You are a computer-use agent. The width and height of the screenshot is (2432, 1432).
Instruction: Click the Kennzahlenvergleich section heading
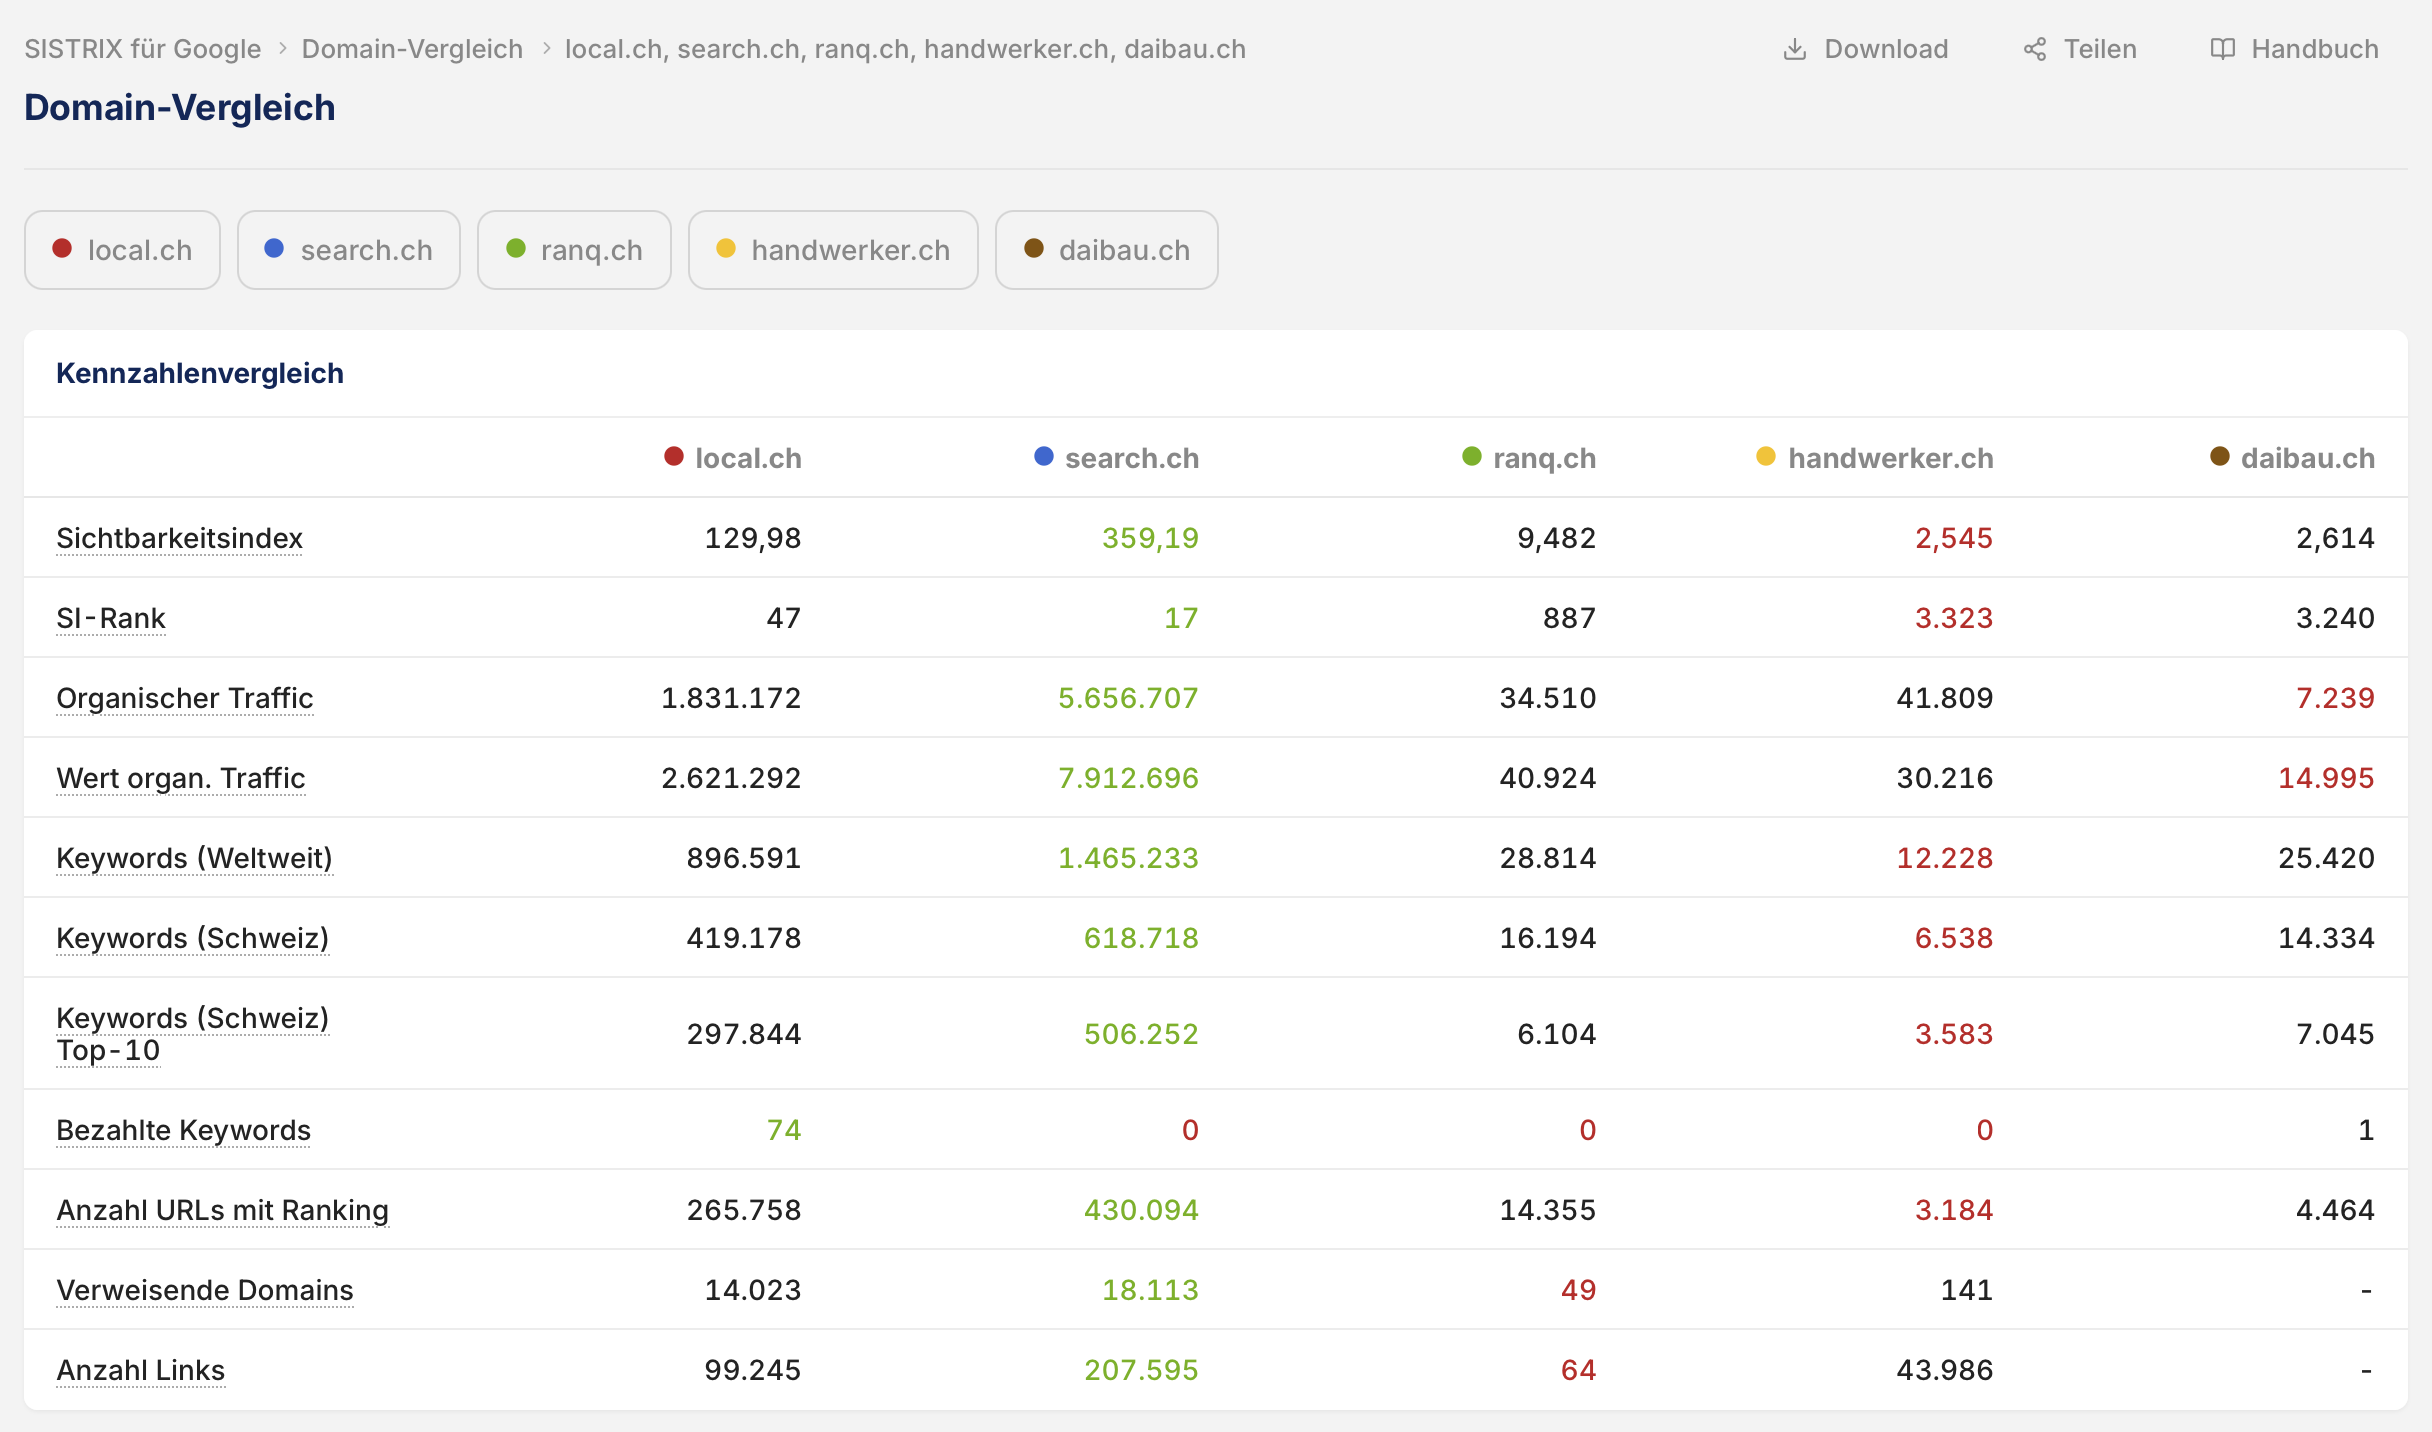click(x=200, y=373)
